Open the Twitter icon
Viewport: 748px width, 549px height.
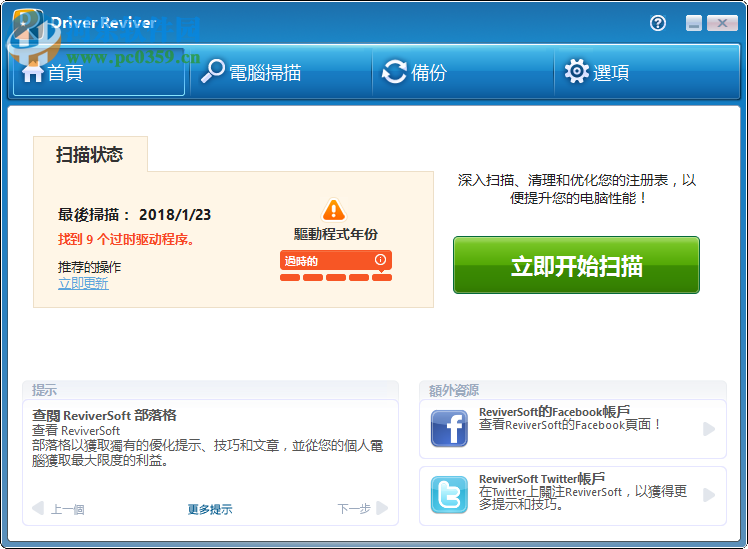(449, 495)
